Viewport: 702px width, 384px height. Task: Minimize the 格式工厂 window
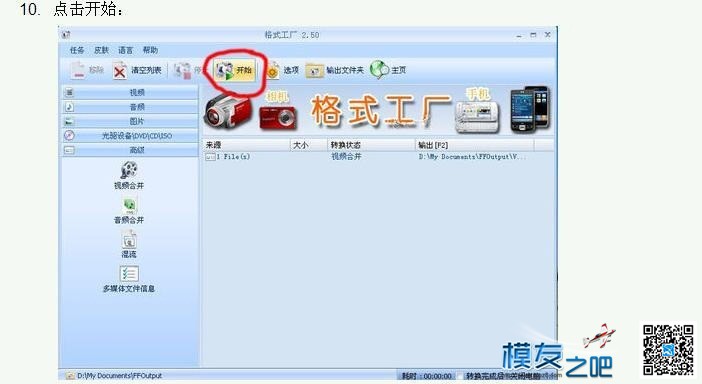(519, 35)
